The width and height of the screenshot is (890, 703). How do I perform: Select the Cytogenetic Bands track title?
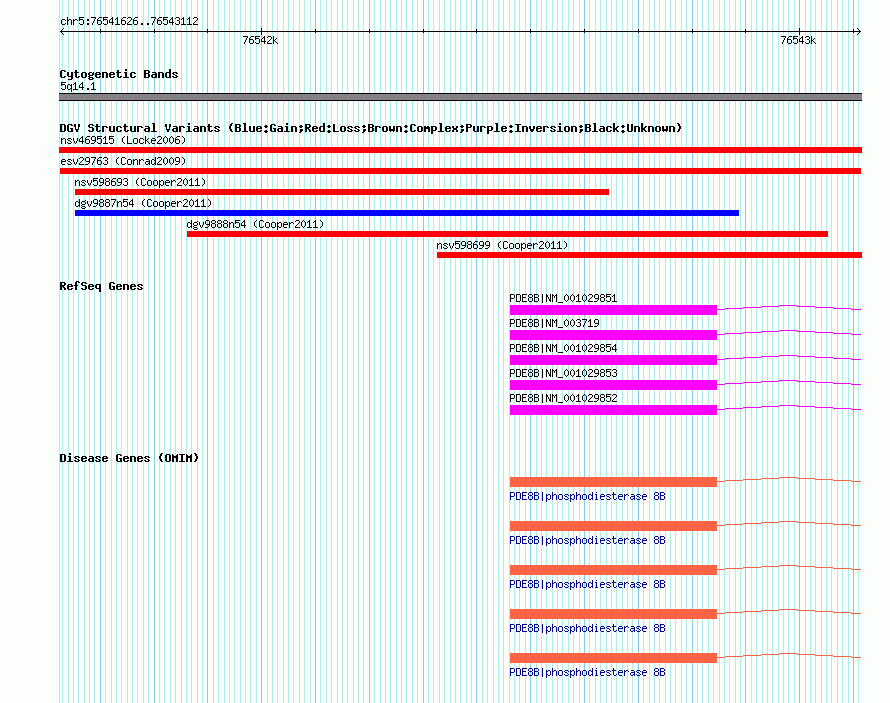coord(119,74)
